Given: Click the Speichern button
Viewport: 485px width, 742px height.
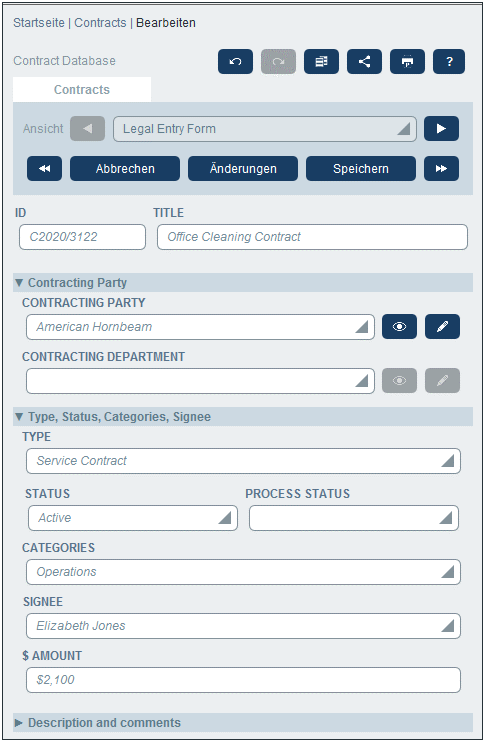Looking at the screenshot, I should [361, 168].
